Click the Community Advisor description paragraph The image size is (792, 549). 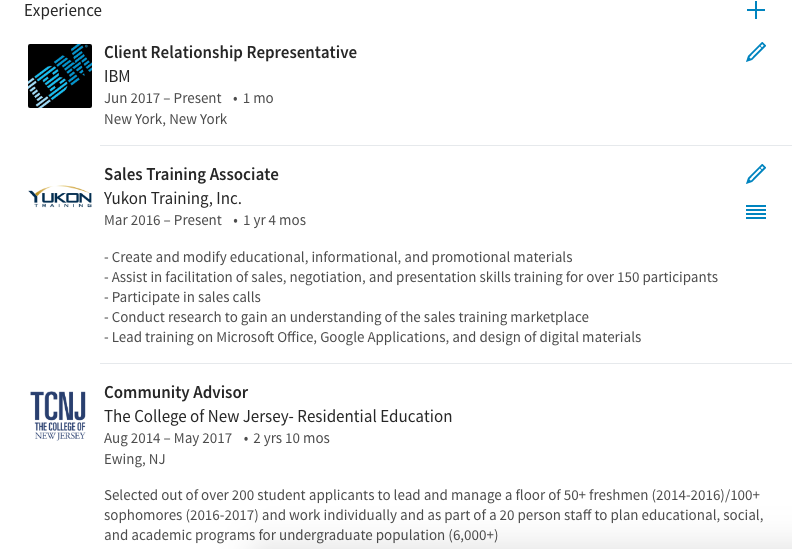(433, 515)
